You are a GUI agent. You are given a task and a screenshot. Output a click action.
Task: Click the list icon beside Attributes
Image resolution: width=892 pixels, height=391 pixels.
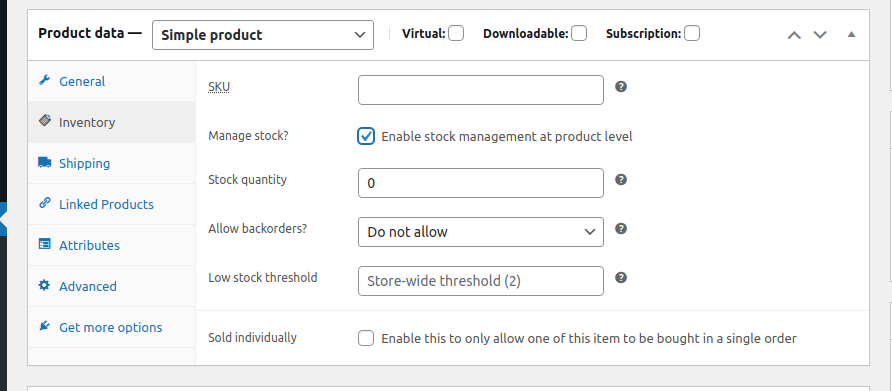44,244
